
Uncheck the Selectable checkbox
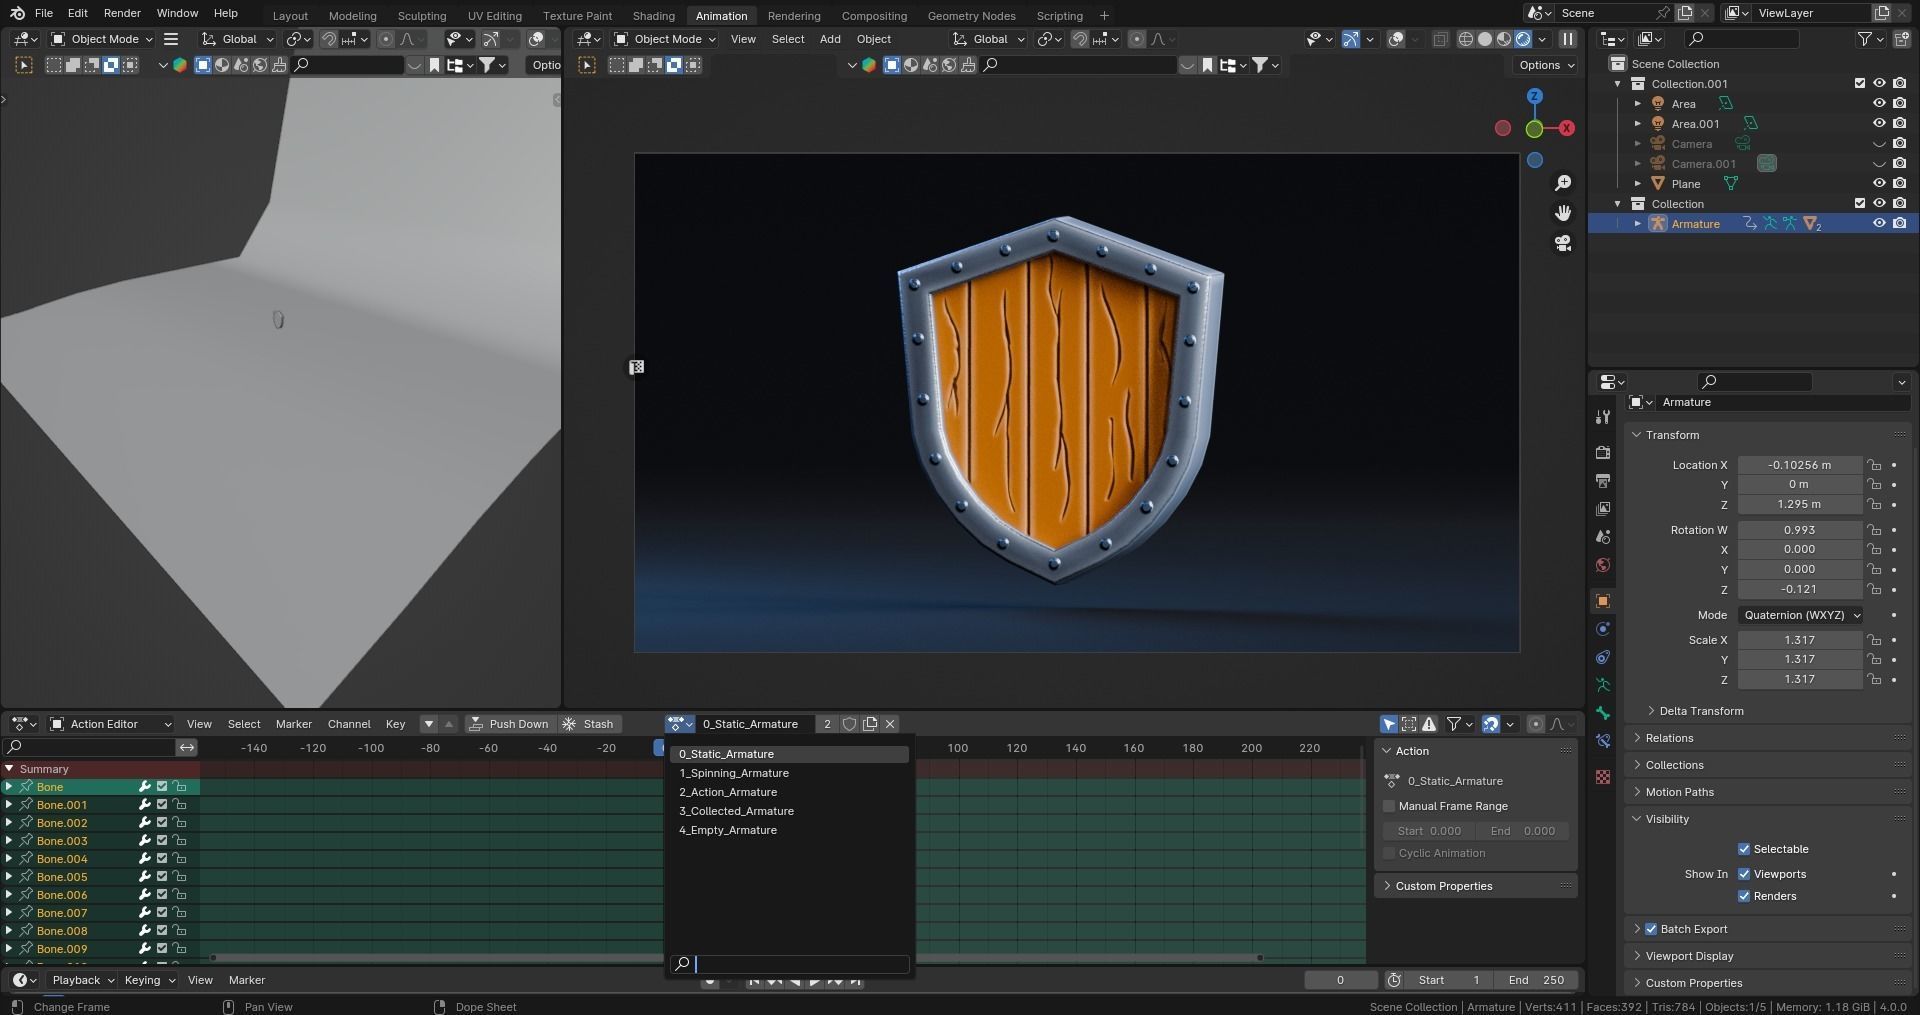coord(1744,849)
